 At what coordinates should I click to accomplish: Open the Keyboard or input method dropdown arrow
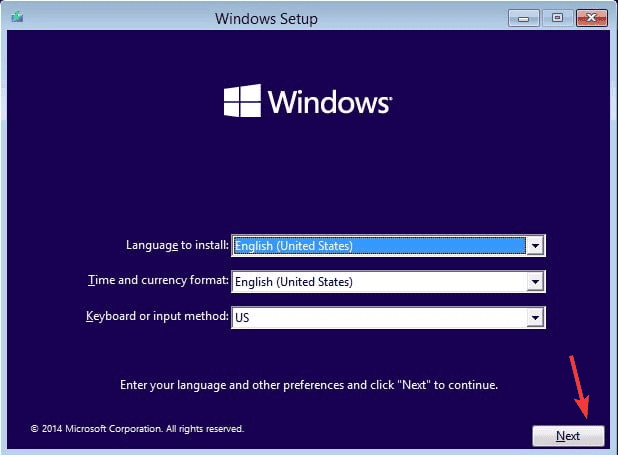point(535,318)
